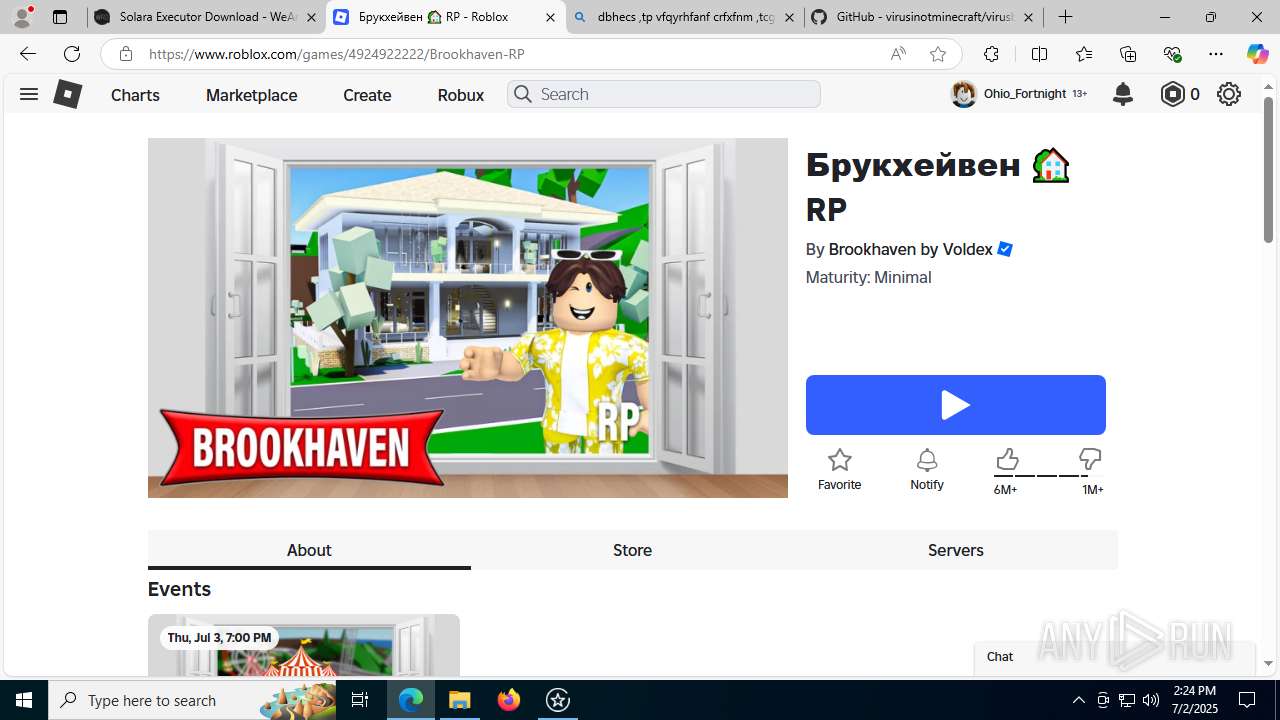Click the 13+ age label
This screenshot has height=720, width=1280.
pyautogui.click(x=1079, y=94)
